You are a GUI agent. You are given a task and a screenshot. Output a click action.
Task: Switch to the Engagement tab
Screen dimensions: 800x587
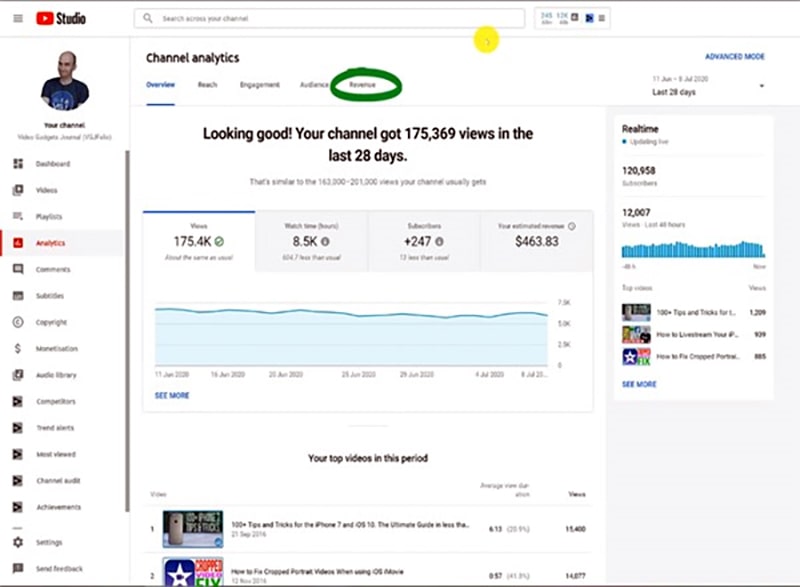(260, 85)
